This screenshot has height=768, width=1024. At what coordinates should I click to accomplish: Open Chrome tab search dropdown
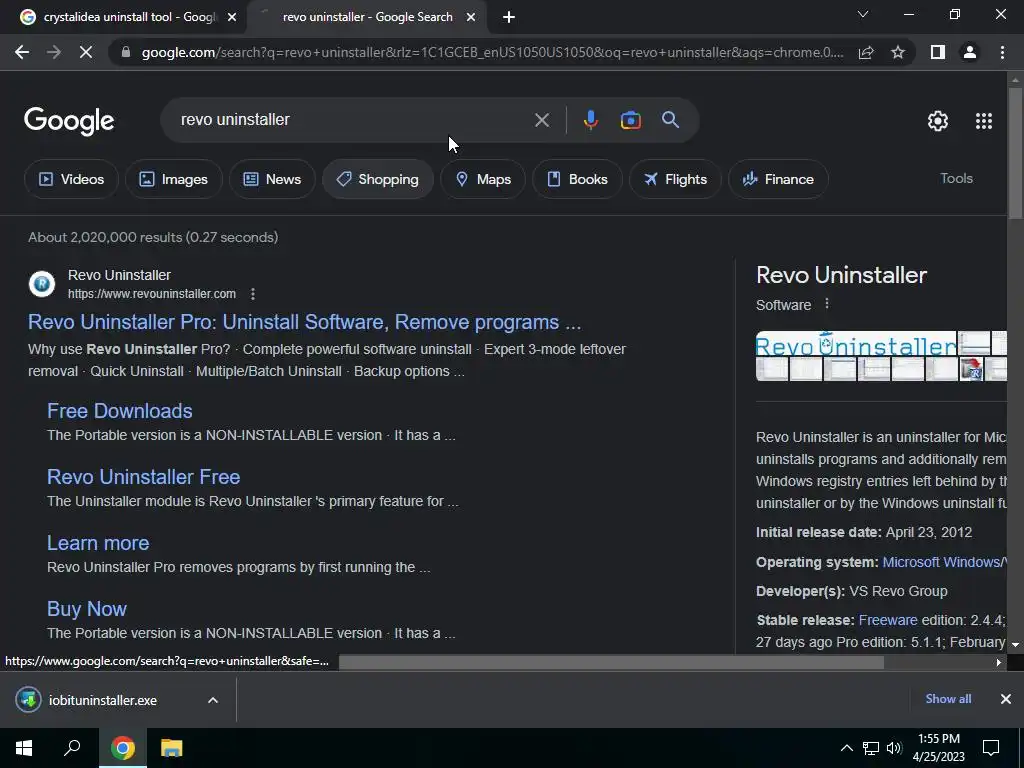coord(863,14)
